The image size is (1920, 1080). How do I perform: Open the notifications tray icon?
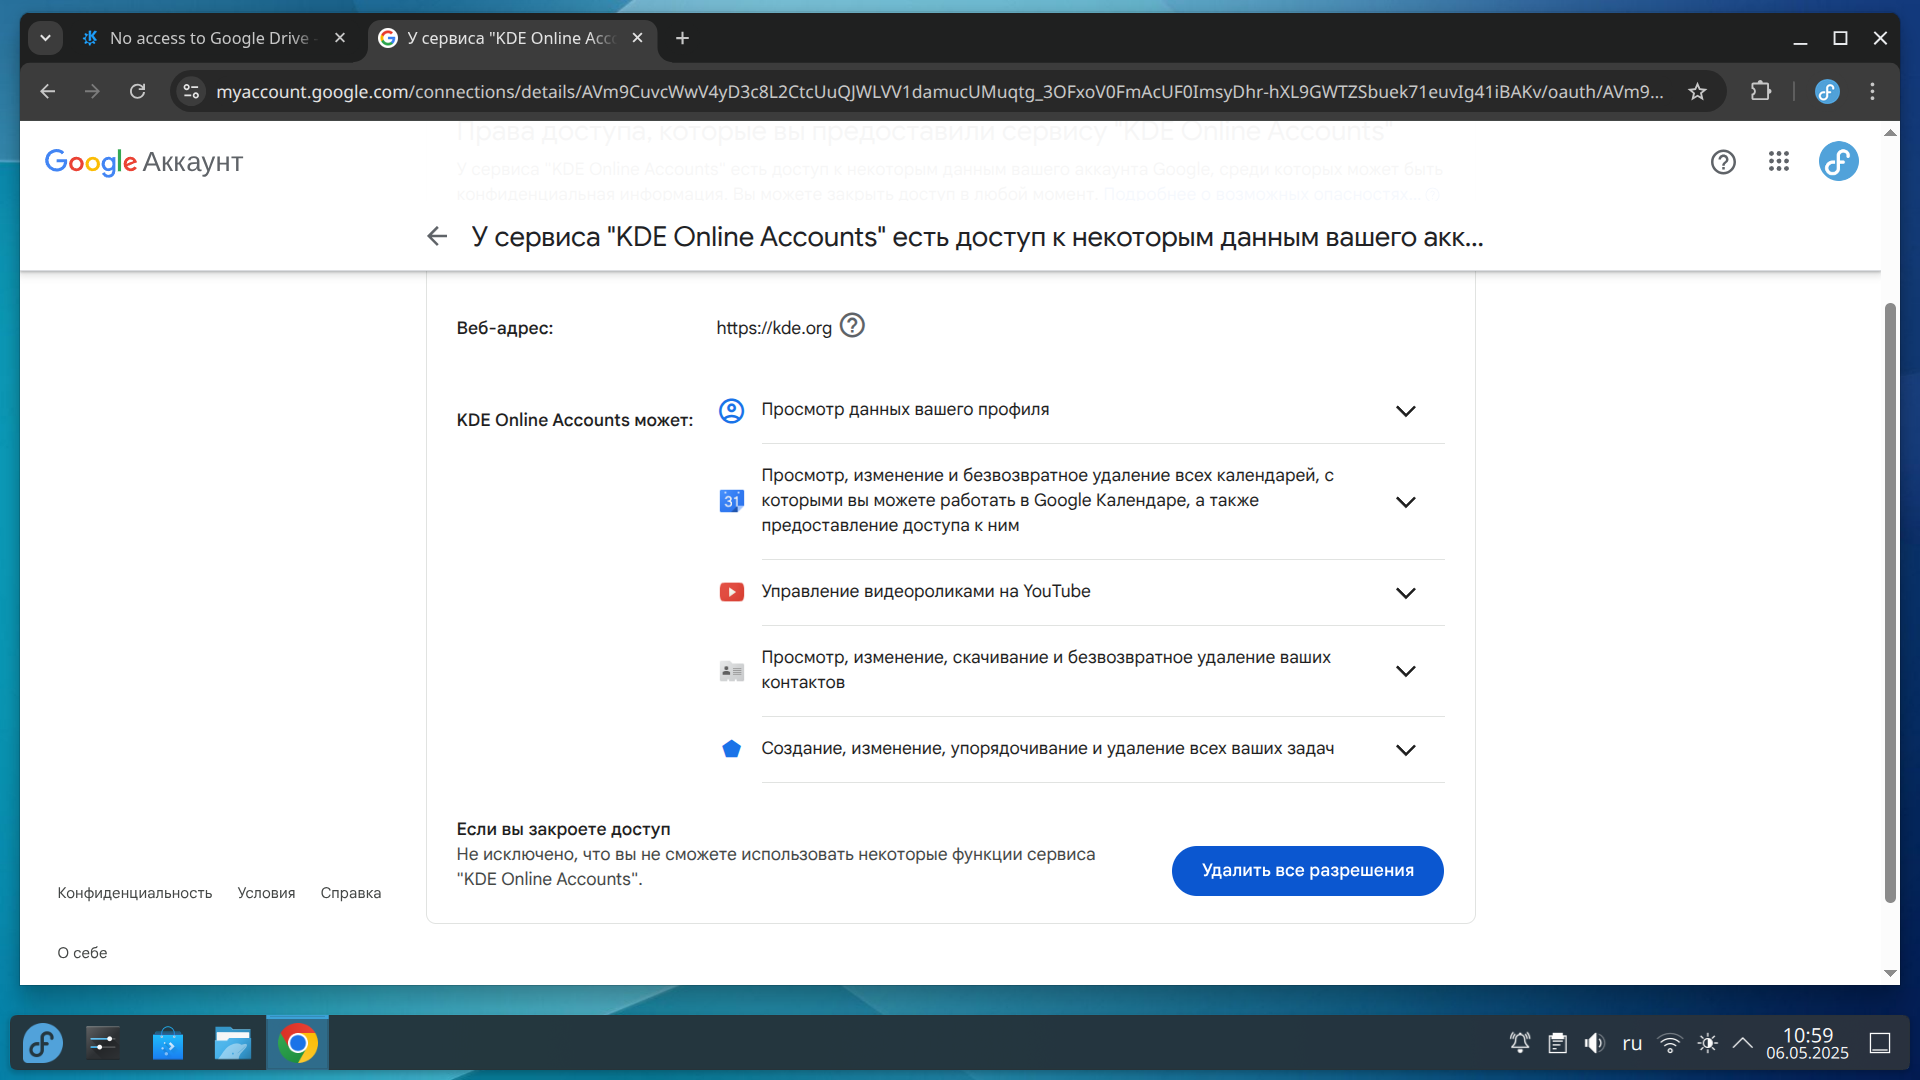(1520, 1044)
